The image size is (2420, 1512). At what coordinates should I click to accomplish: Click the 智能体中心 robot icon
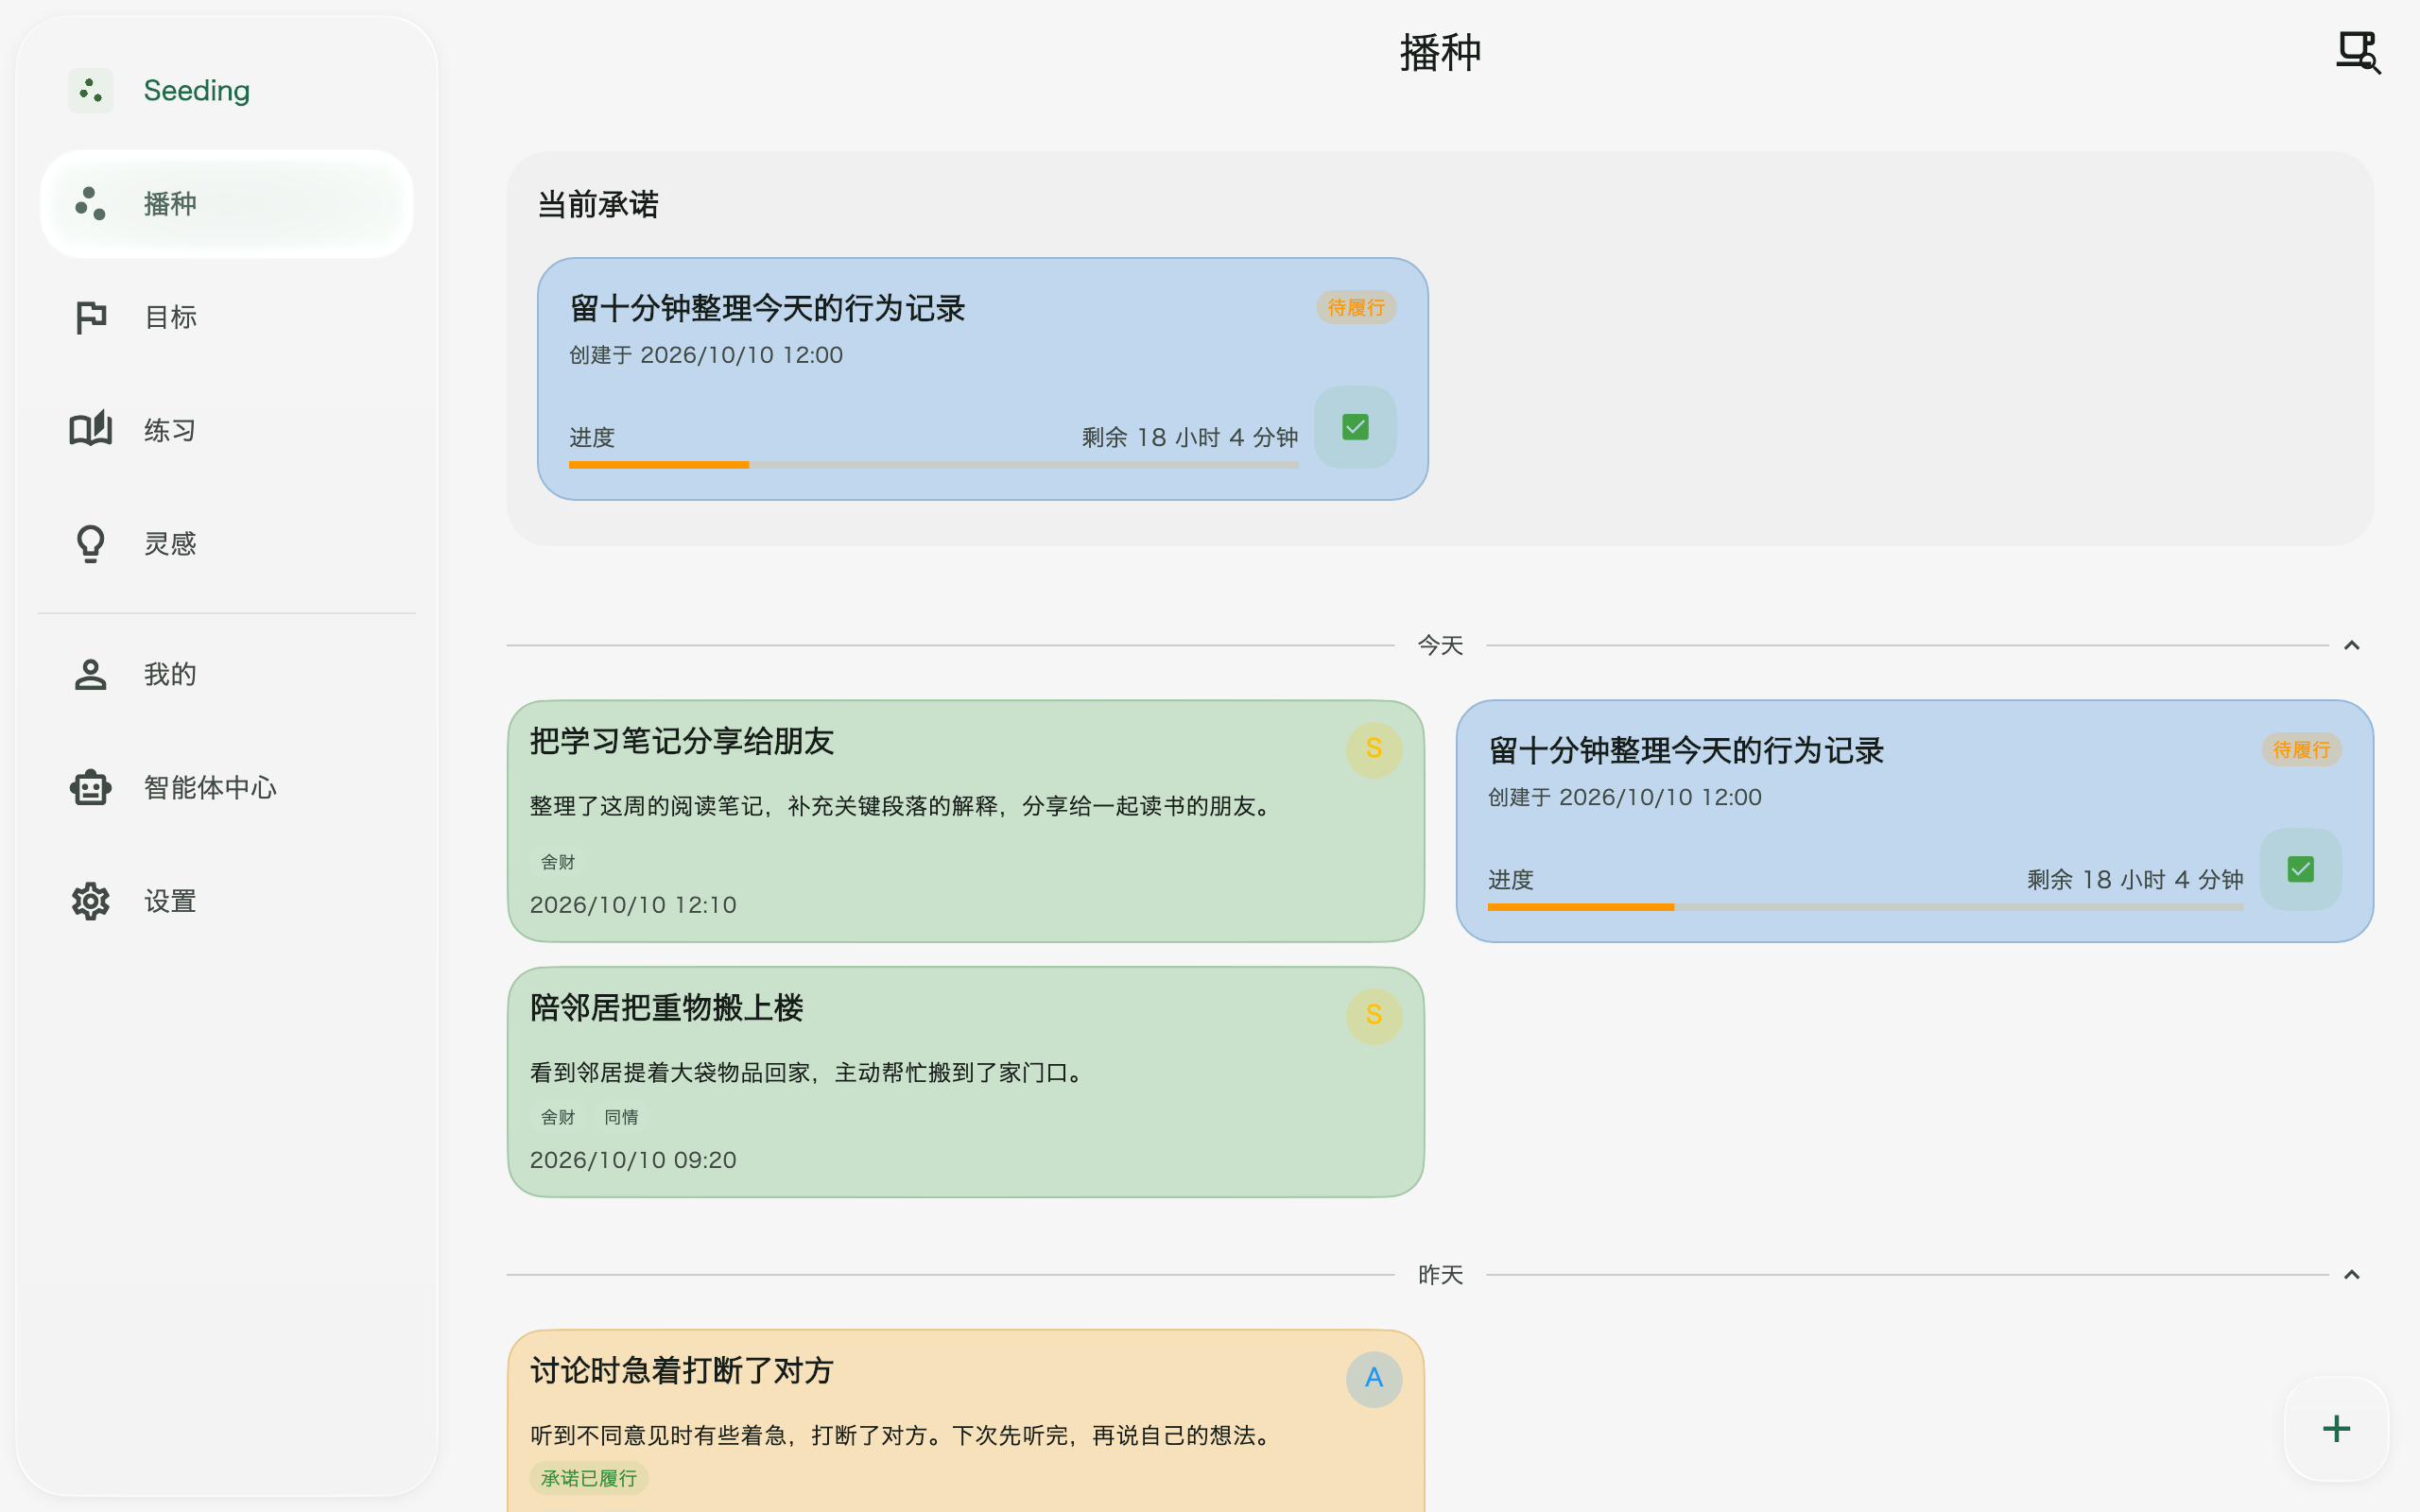pos(90,788)
